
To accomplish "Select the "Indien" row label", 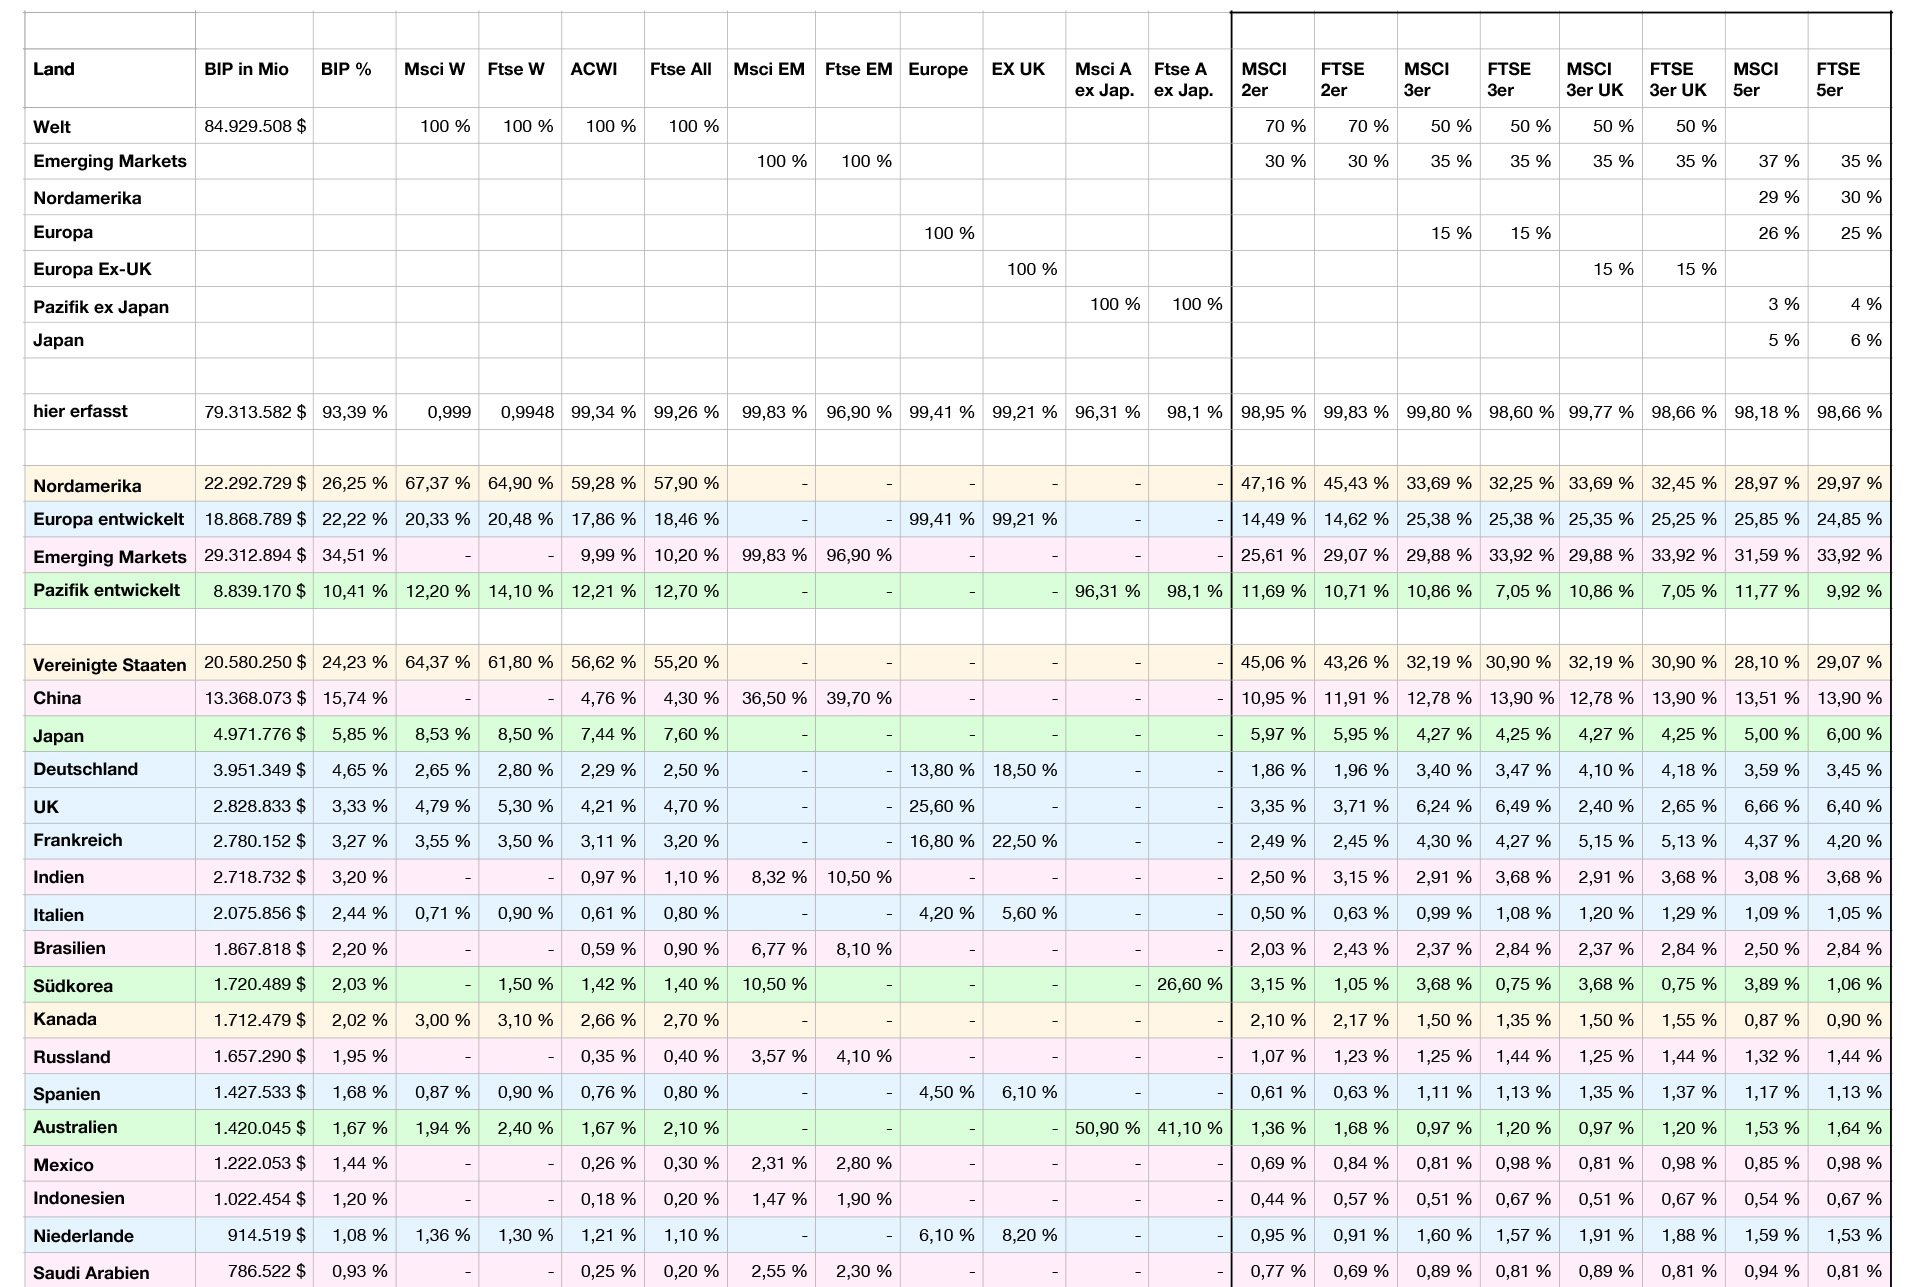I will click(59, 877).
